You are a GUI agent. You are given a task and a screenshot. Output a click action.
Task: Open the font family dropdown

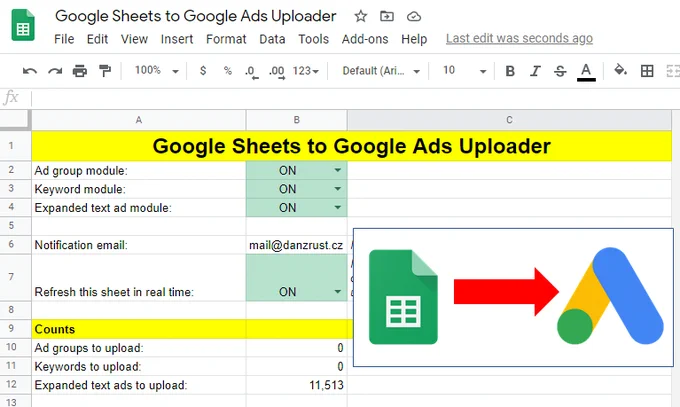point(381,71)
